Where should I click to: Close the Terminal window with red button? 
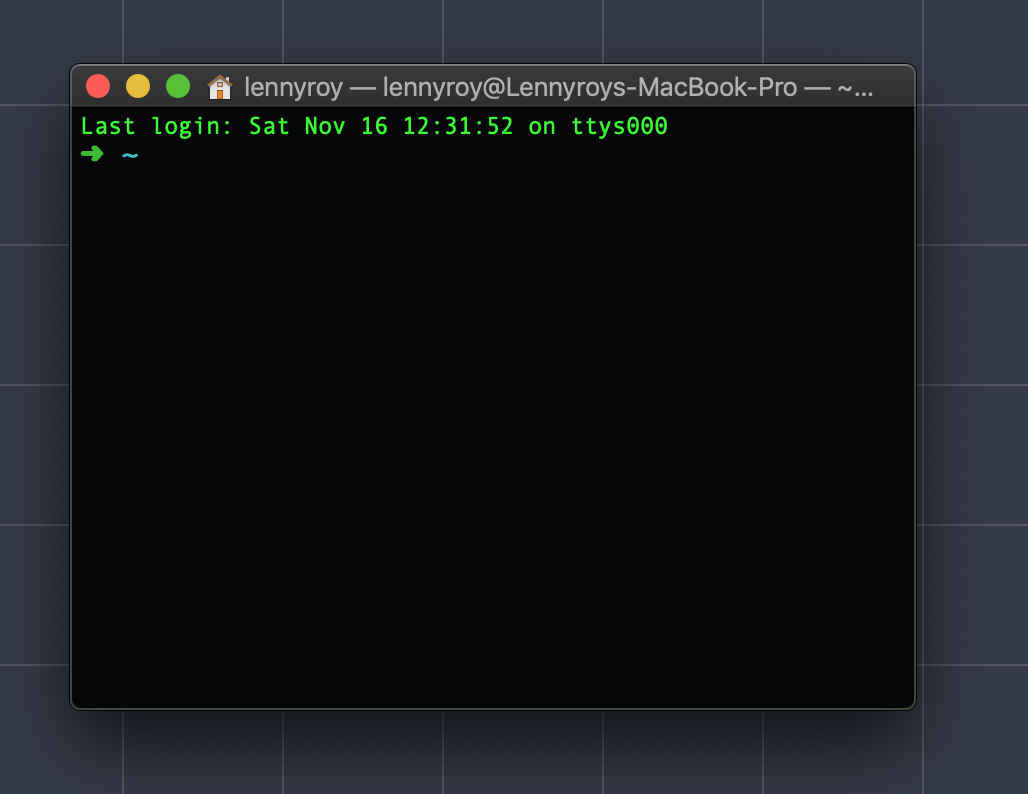tap(98, 87)
